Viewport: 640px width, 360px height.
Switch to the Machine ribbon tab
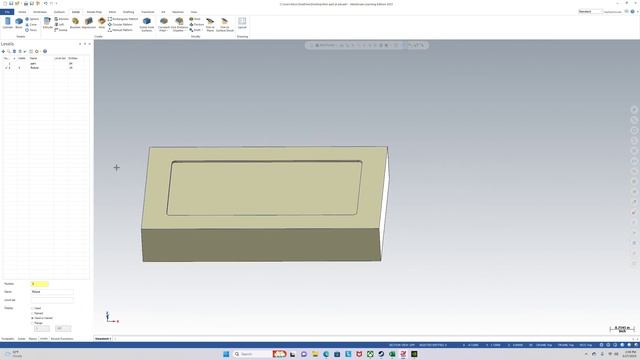pos(178,12)
